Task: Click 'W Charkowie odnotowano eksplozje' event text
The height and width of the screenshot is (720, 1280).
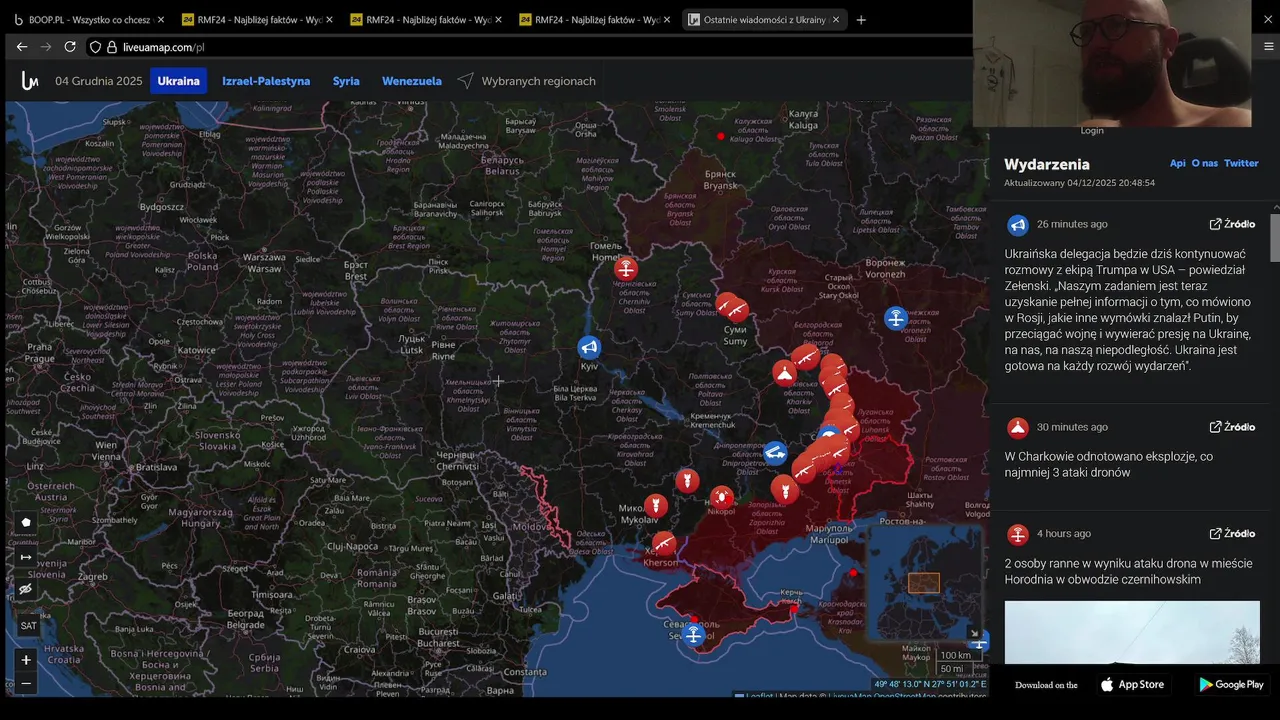Action: click(1109, 464)
